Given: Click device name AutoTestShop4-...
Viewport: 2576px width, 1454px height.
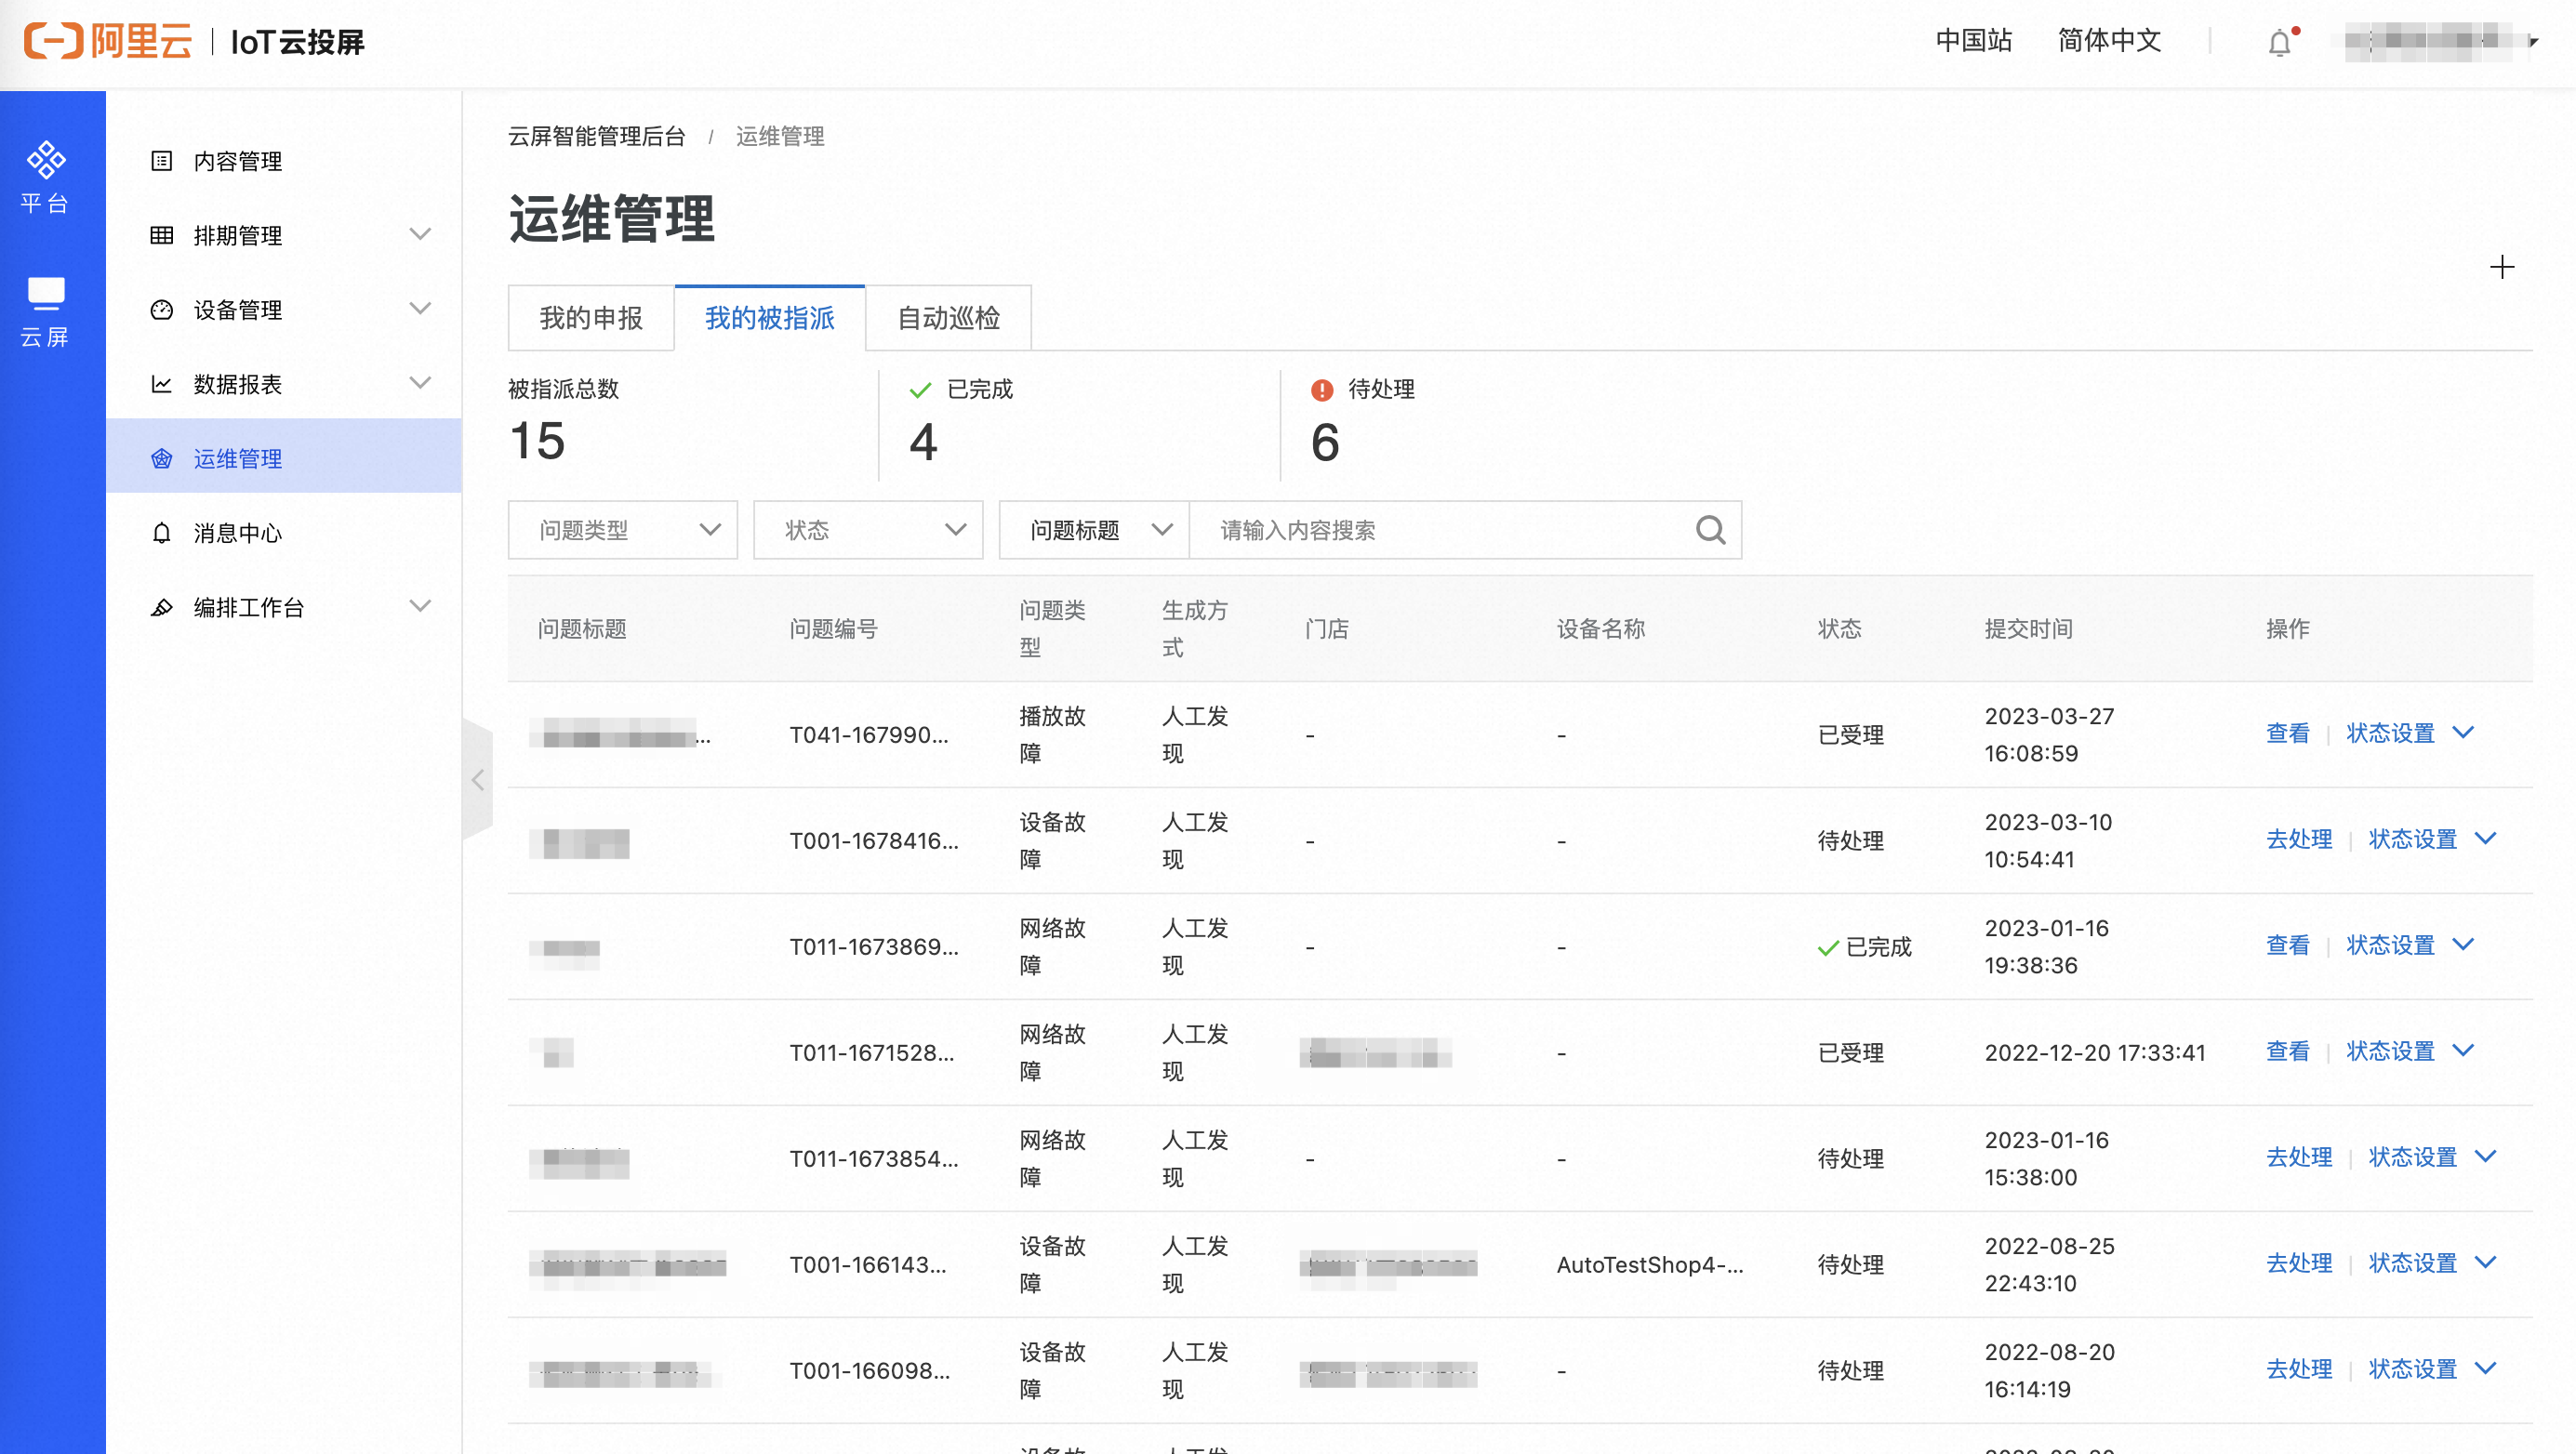Looking at the screenshot, I should click(1650, 1265).
